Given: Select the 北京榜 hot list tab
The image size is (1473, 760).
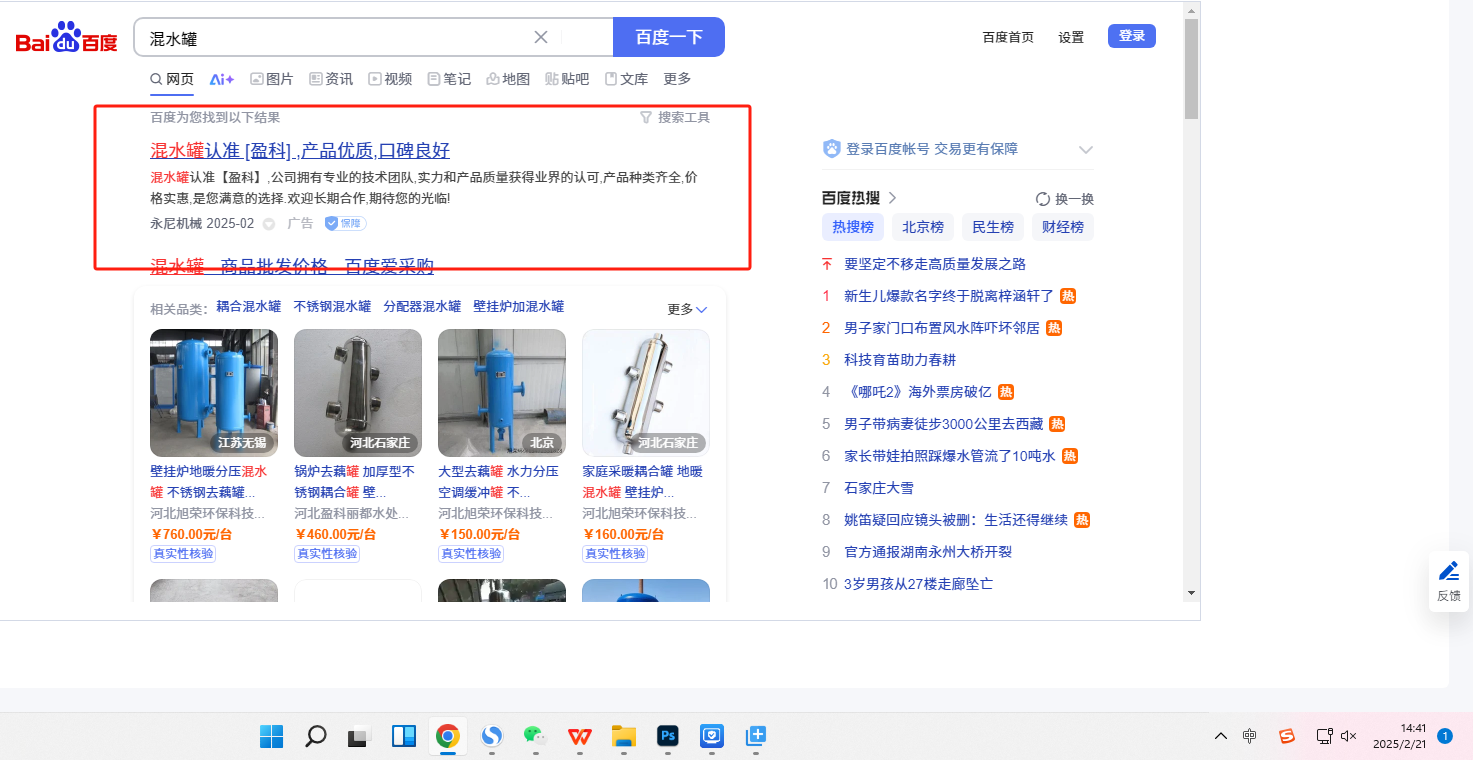Looking at the screenshot, I should click(x=923, y=227).
